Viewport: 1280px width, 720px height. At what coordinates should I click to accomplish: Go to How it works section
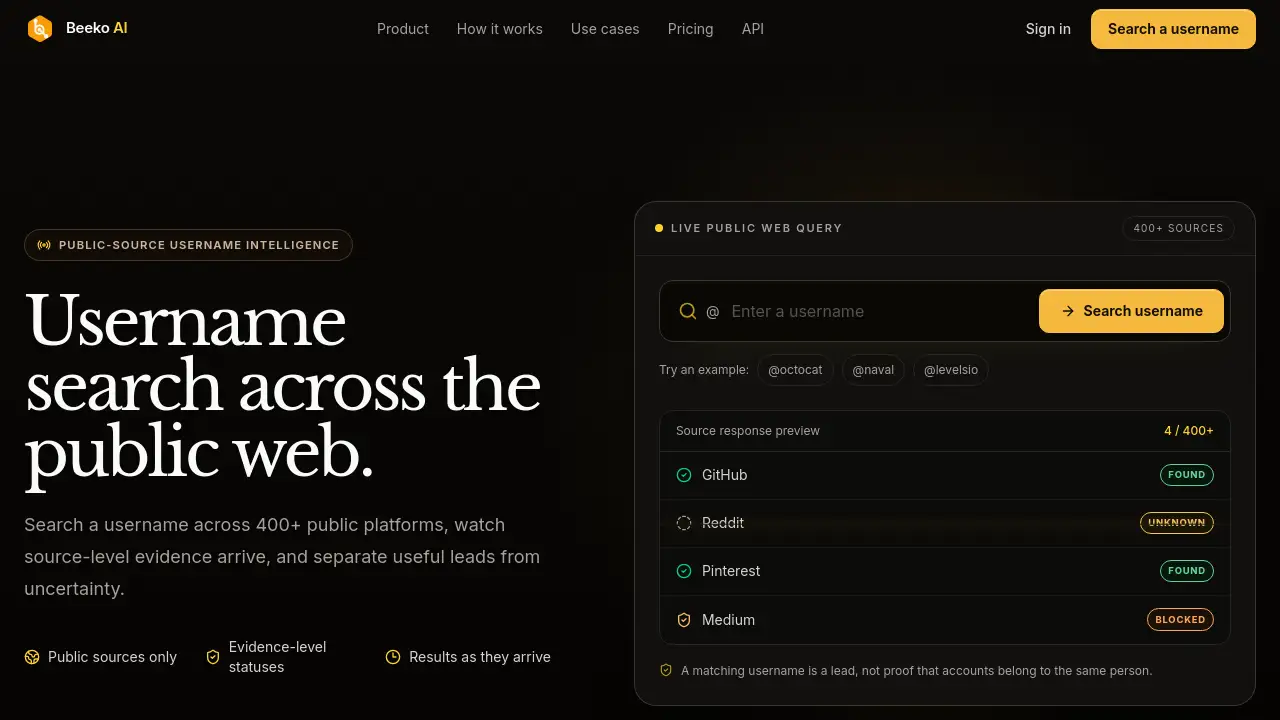[x=500, y=29]
